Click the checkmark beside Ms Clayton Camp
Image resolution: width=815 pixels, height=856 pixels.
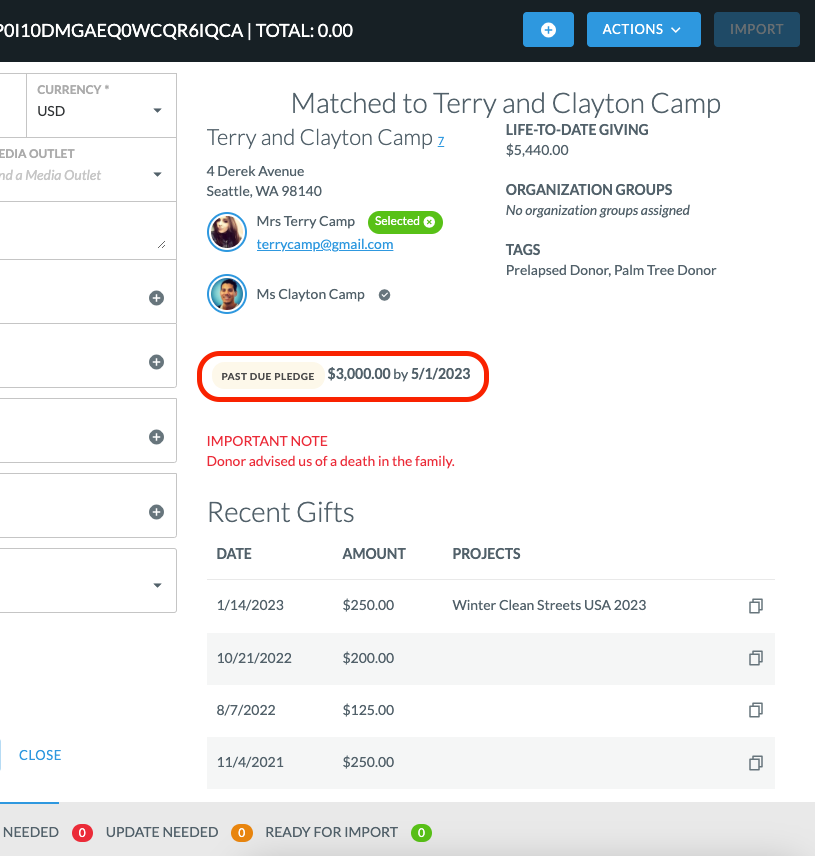[385, 294]
